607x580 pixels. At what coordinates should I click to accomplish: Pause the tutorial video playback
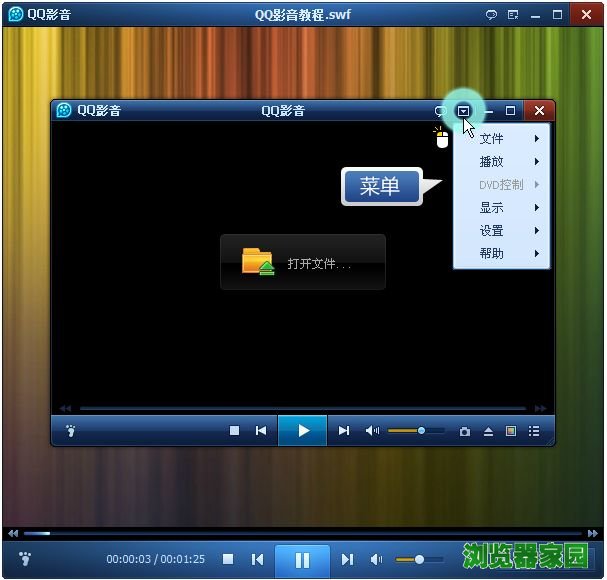coord(302,560)
